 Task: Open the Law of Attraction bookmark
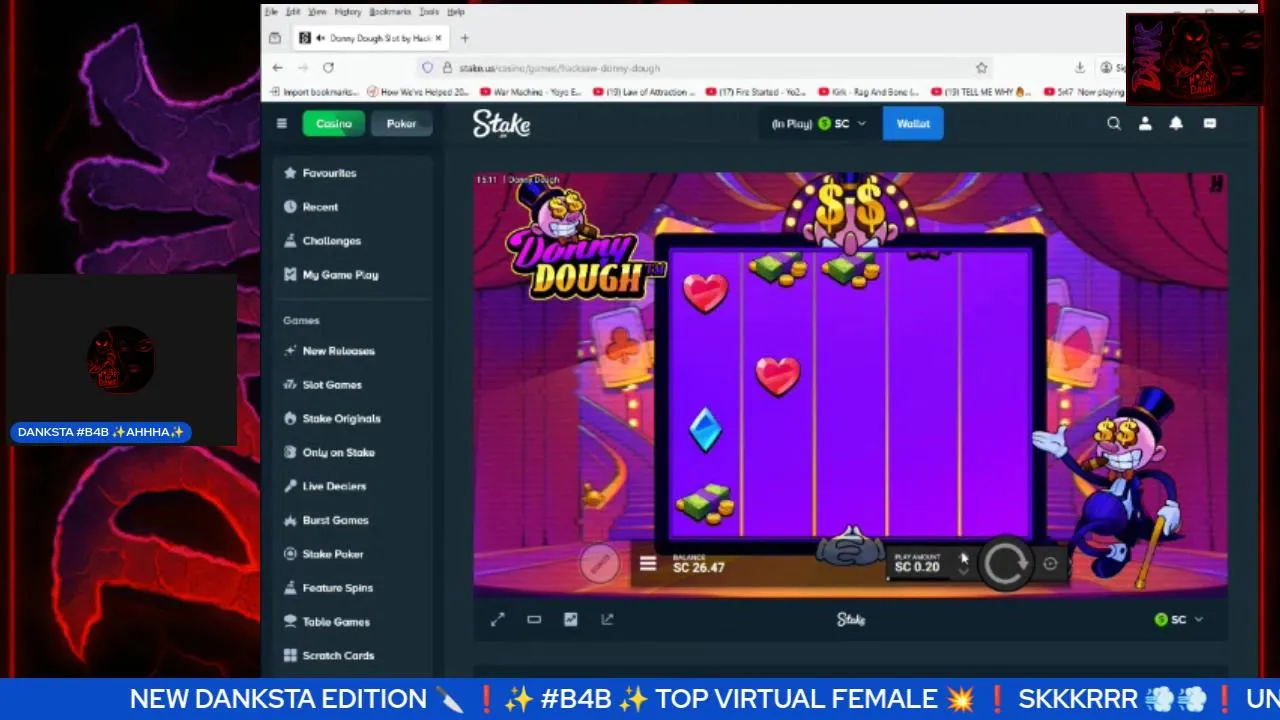coord(645,92)
